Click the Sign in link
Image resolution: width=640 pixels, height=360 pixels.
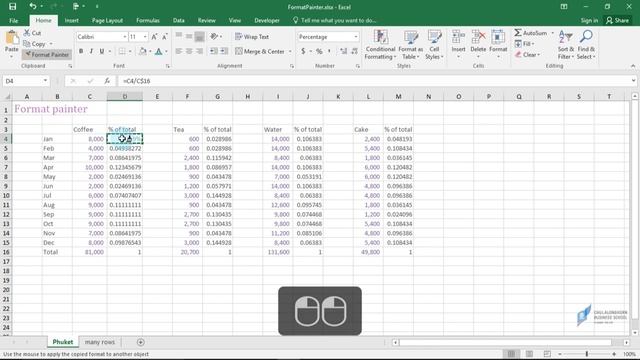point(589,20)
